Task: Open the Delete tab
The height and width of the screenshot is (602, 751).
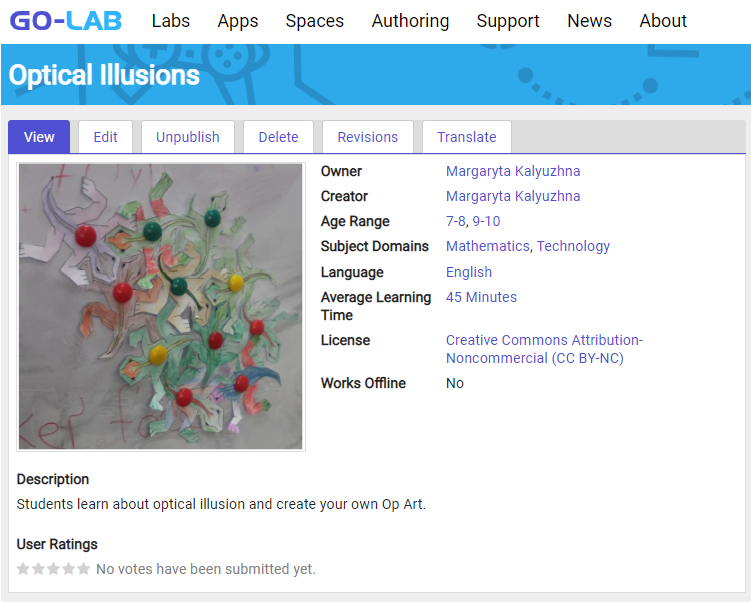Action: coord(278,137)
